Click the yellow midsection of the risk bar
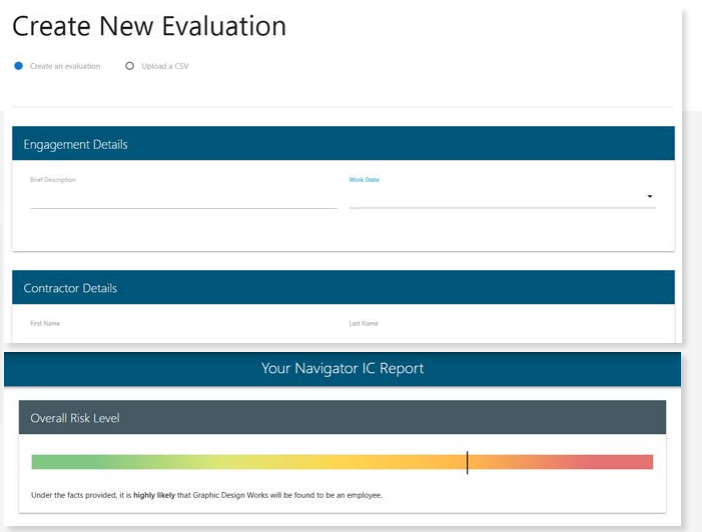The height and width of the screenshot is (532, 702). pos(300,462)
